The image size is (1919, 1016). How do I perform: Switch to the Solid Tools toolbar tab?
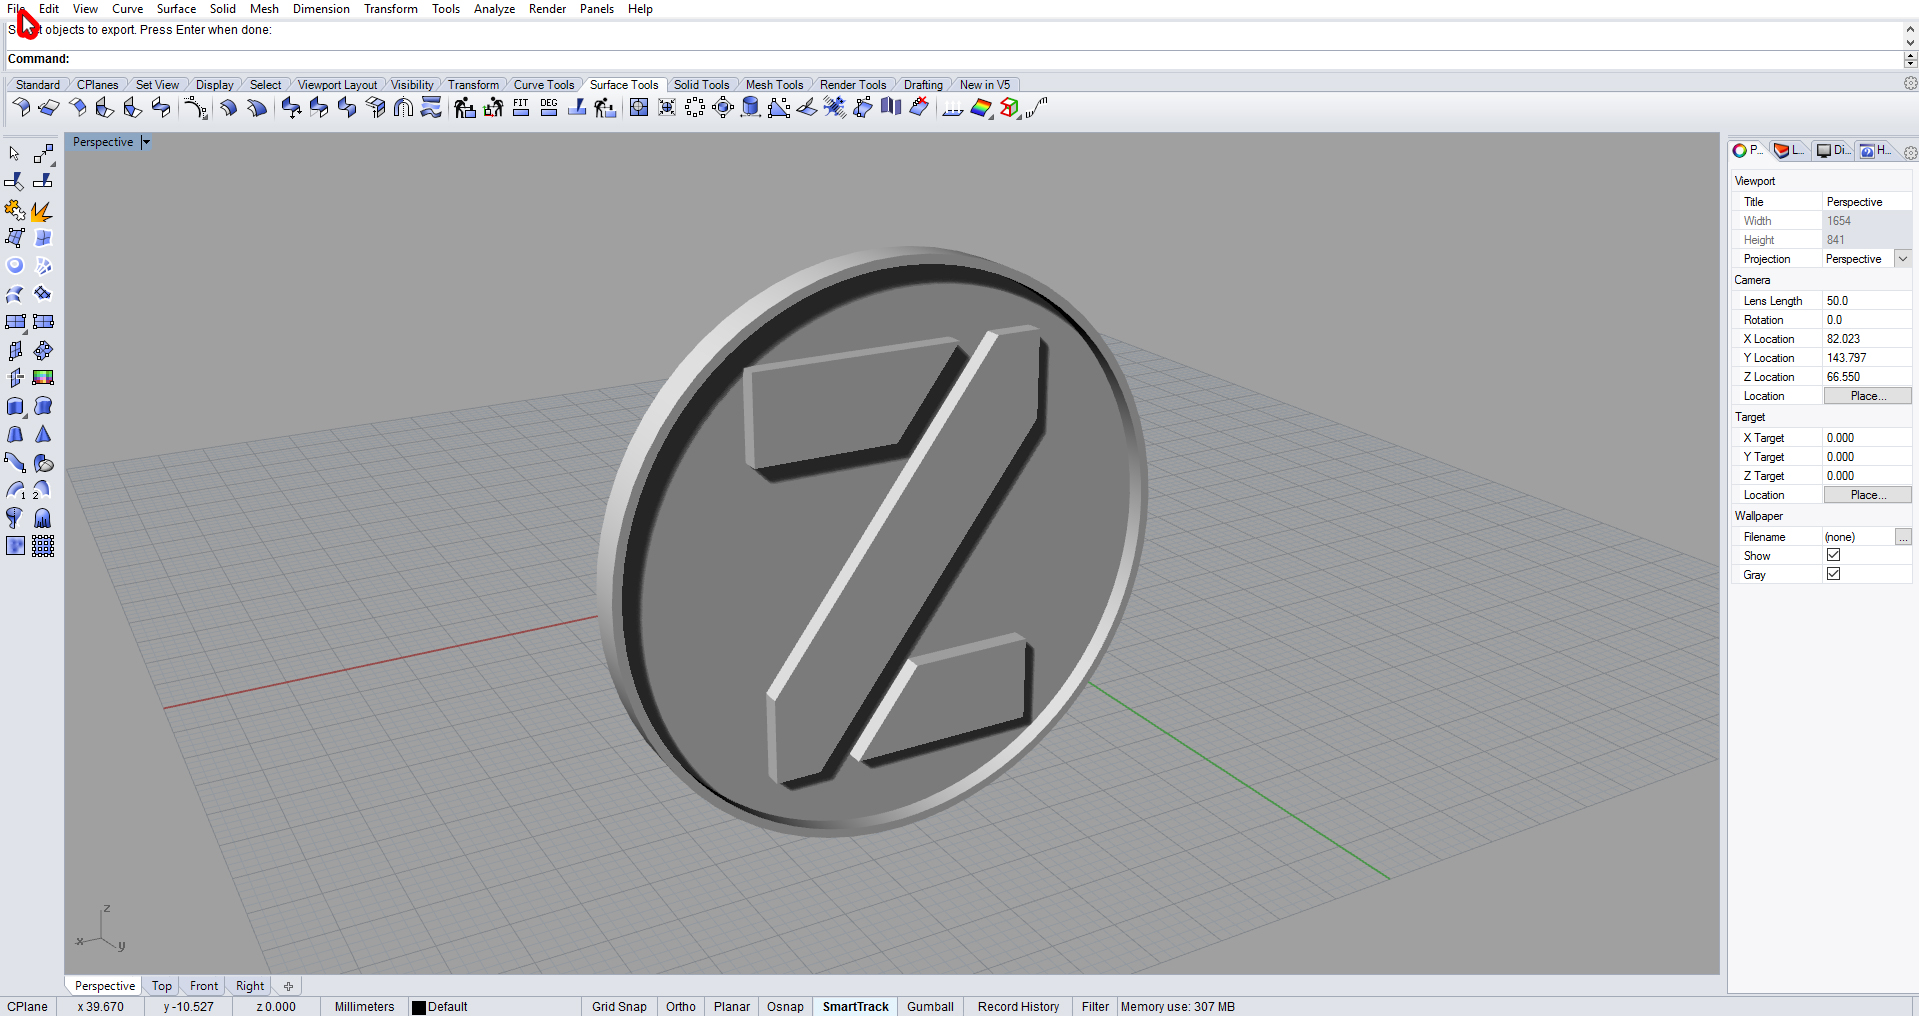[701, 85]
